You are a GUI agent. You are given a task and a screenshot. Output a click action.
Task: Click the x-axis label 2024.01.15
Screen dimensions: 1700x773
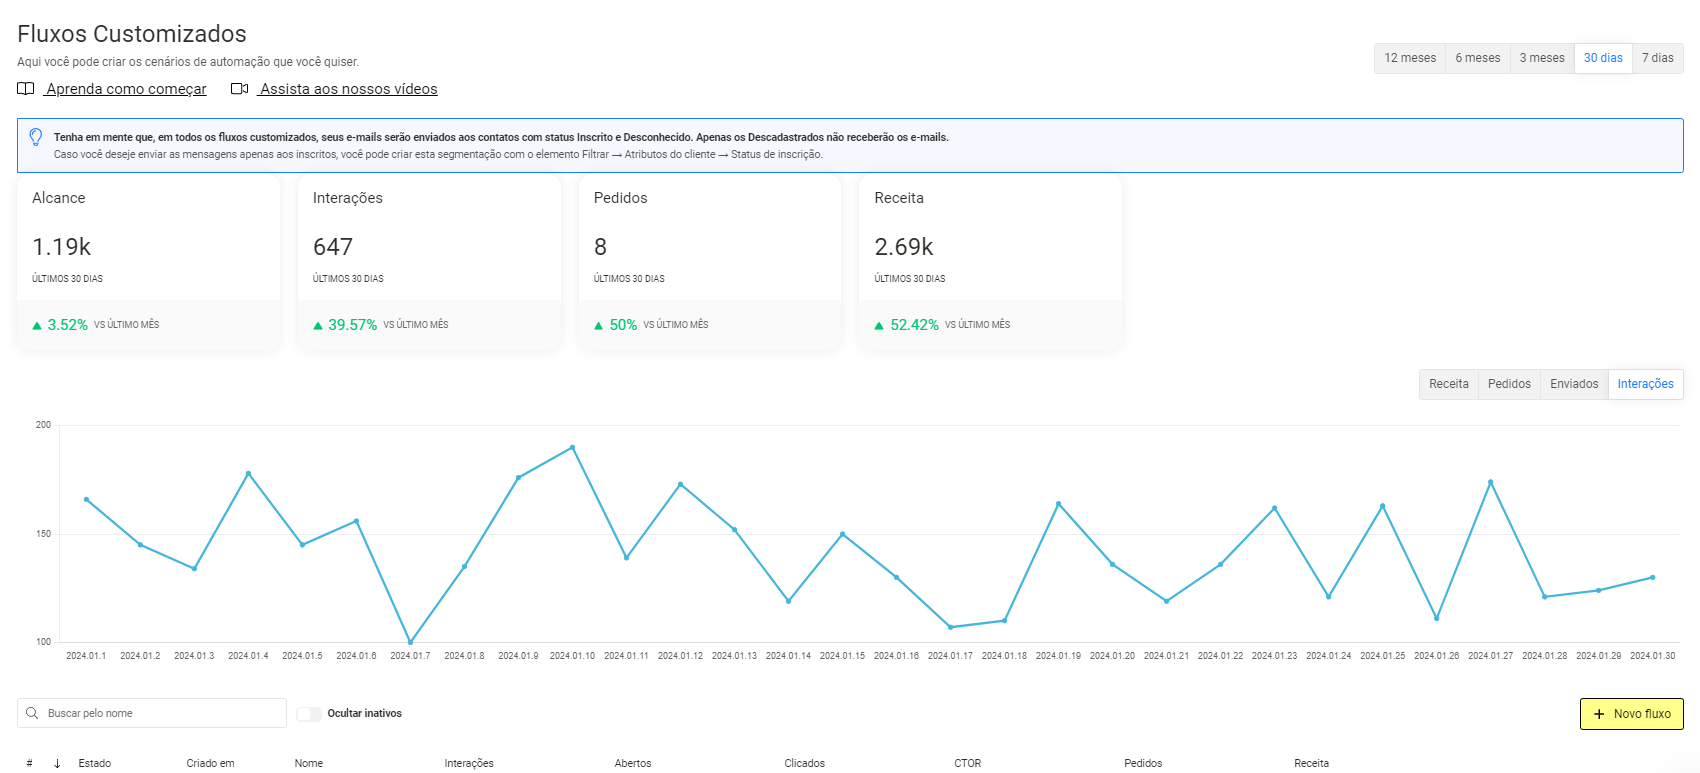842,656
